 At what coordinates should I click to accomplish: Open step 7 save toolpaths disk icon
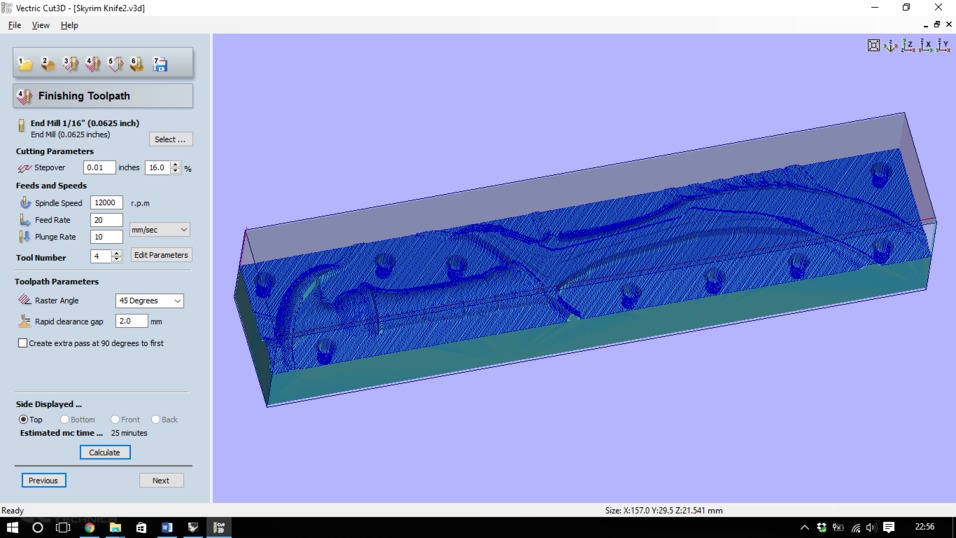tap(160, 64)
